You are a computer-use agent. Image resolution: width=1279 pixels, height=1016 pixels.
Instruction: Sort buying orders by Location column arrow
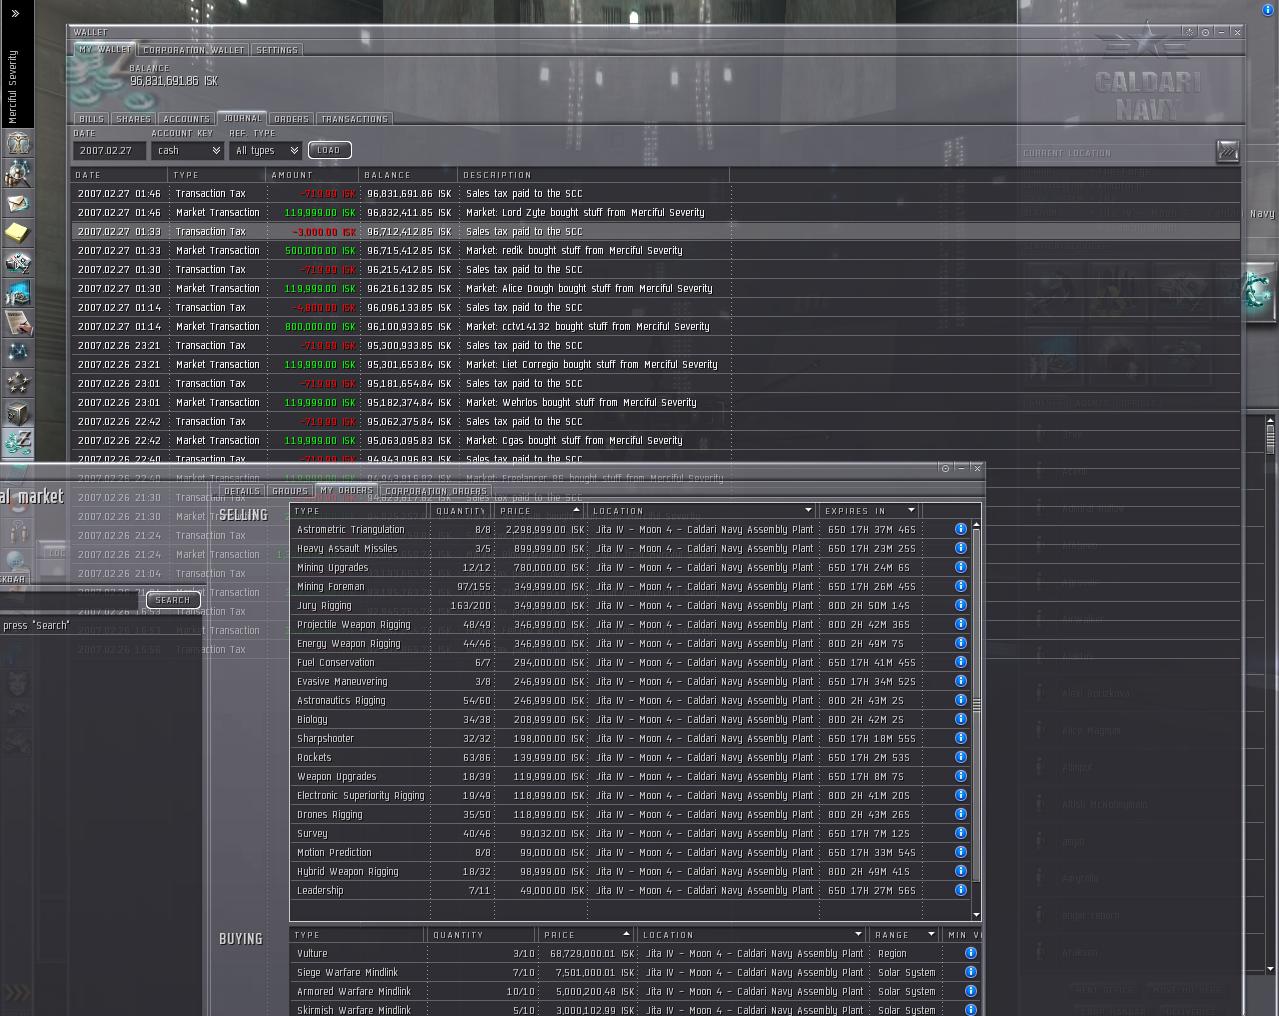tap(858, 934)
